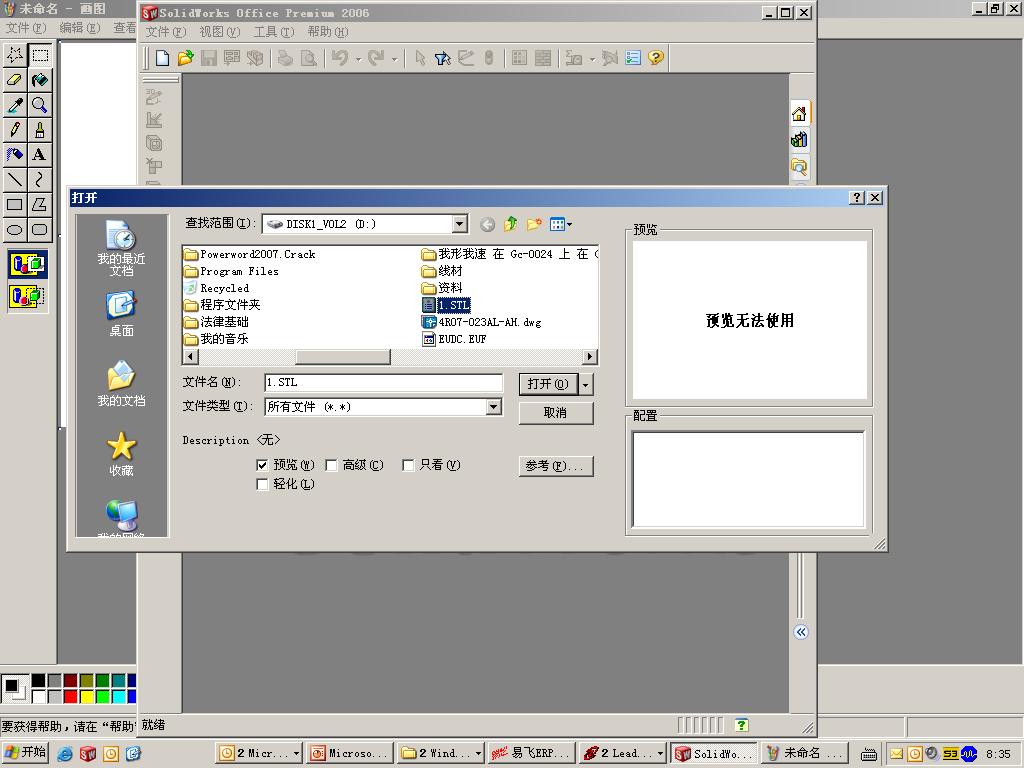Viewport: 1024px width, 768px height.
Task: Toggle the 预览 (Preview) checkbox
Action: click(263, 465)
